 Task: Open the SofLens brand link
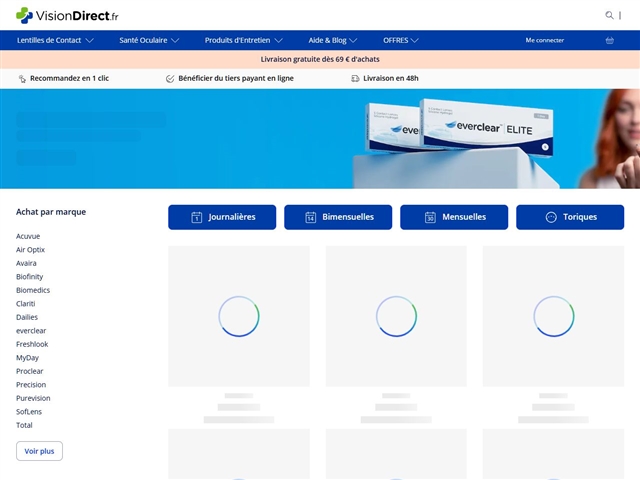[29, 411]
